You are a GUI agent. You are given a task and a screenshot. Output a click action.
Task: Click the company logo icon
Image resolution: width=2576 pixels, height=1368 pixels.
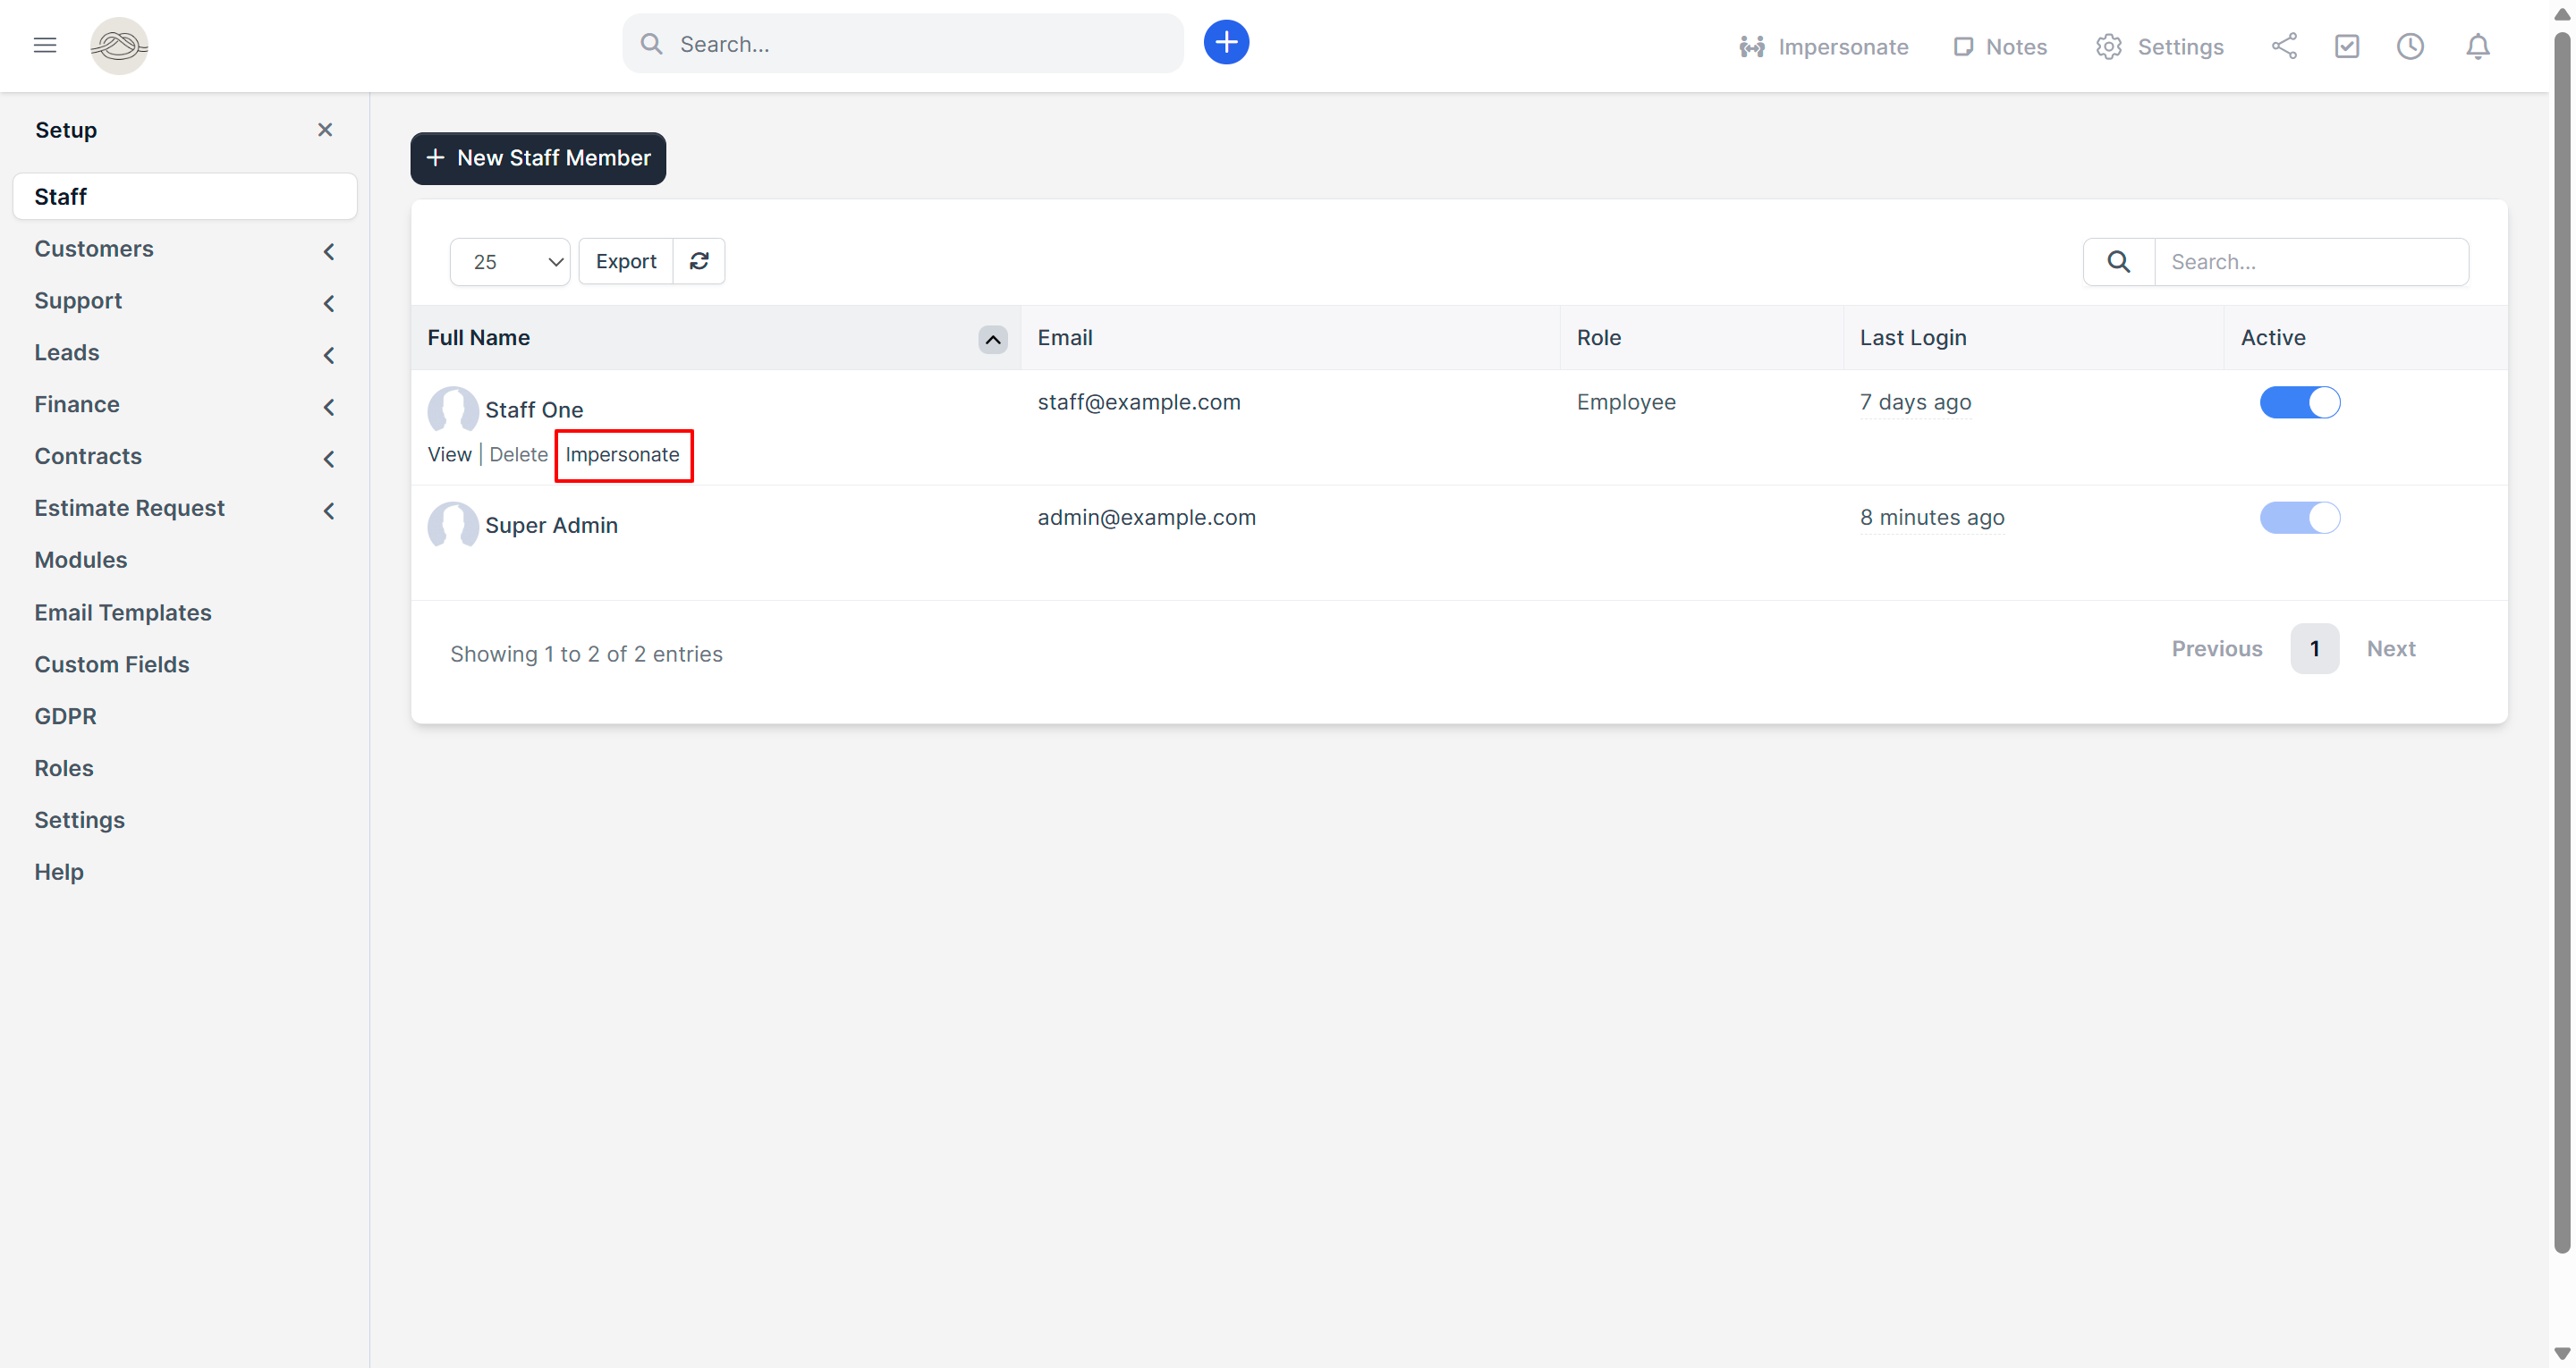coord(119,45)
